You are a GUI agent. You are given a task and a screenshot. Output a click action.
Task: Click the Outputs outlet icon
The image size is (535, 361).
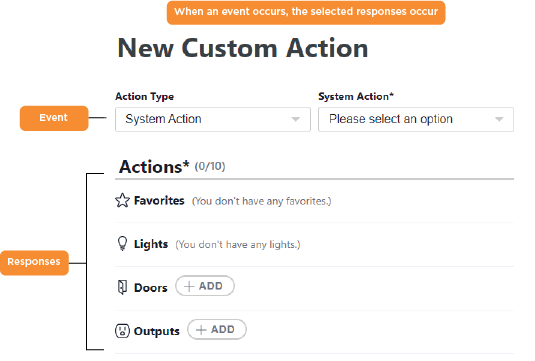pyautogui.click(x=122, y=331)
